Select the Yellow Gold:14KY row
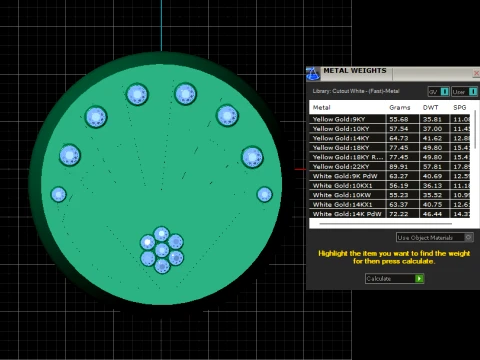Viewport: 480px width, 360px height. click(389, 138)
